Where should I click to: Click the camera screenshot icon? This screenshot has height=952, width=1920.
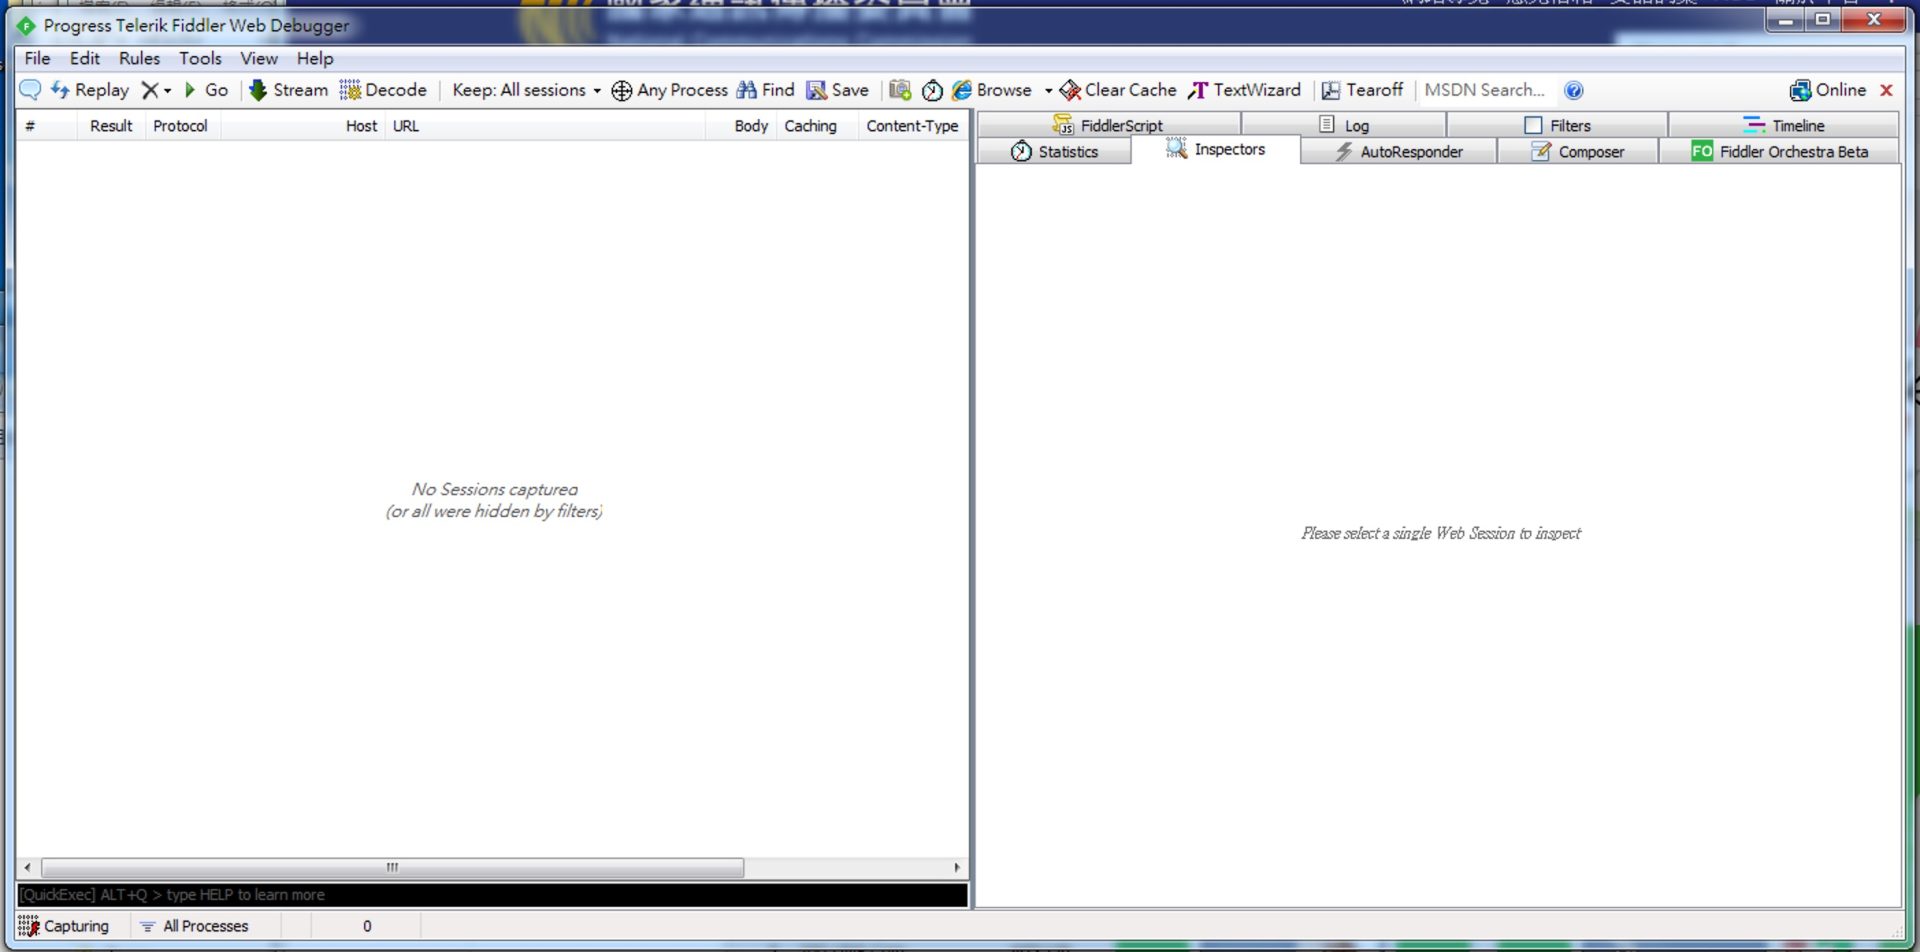click(900, 90)
